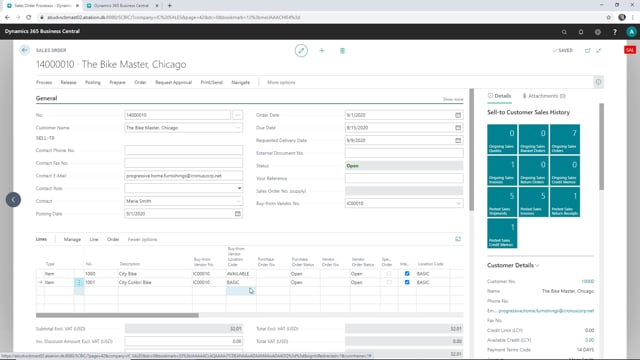Open the Navigate menu
The width and height of the screenshot is (640, 360).
[x=240, y=82]
